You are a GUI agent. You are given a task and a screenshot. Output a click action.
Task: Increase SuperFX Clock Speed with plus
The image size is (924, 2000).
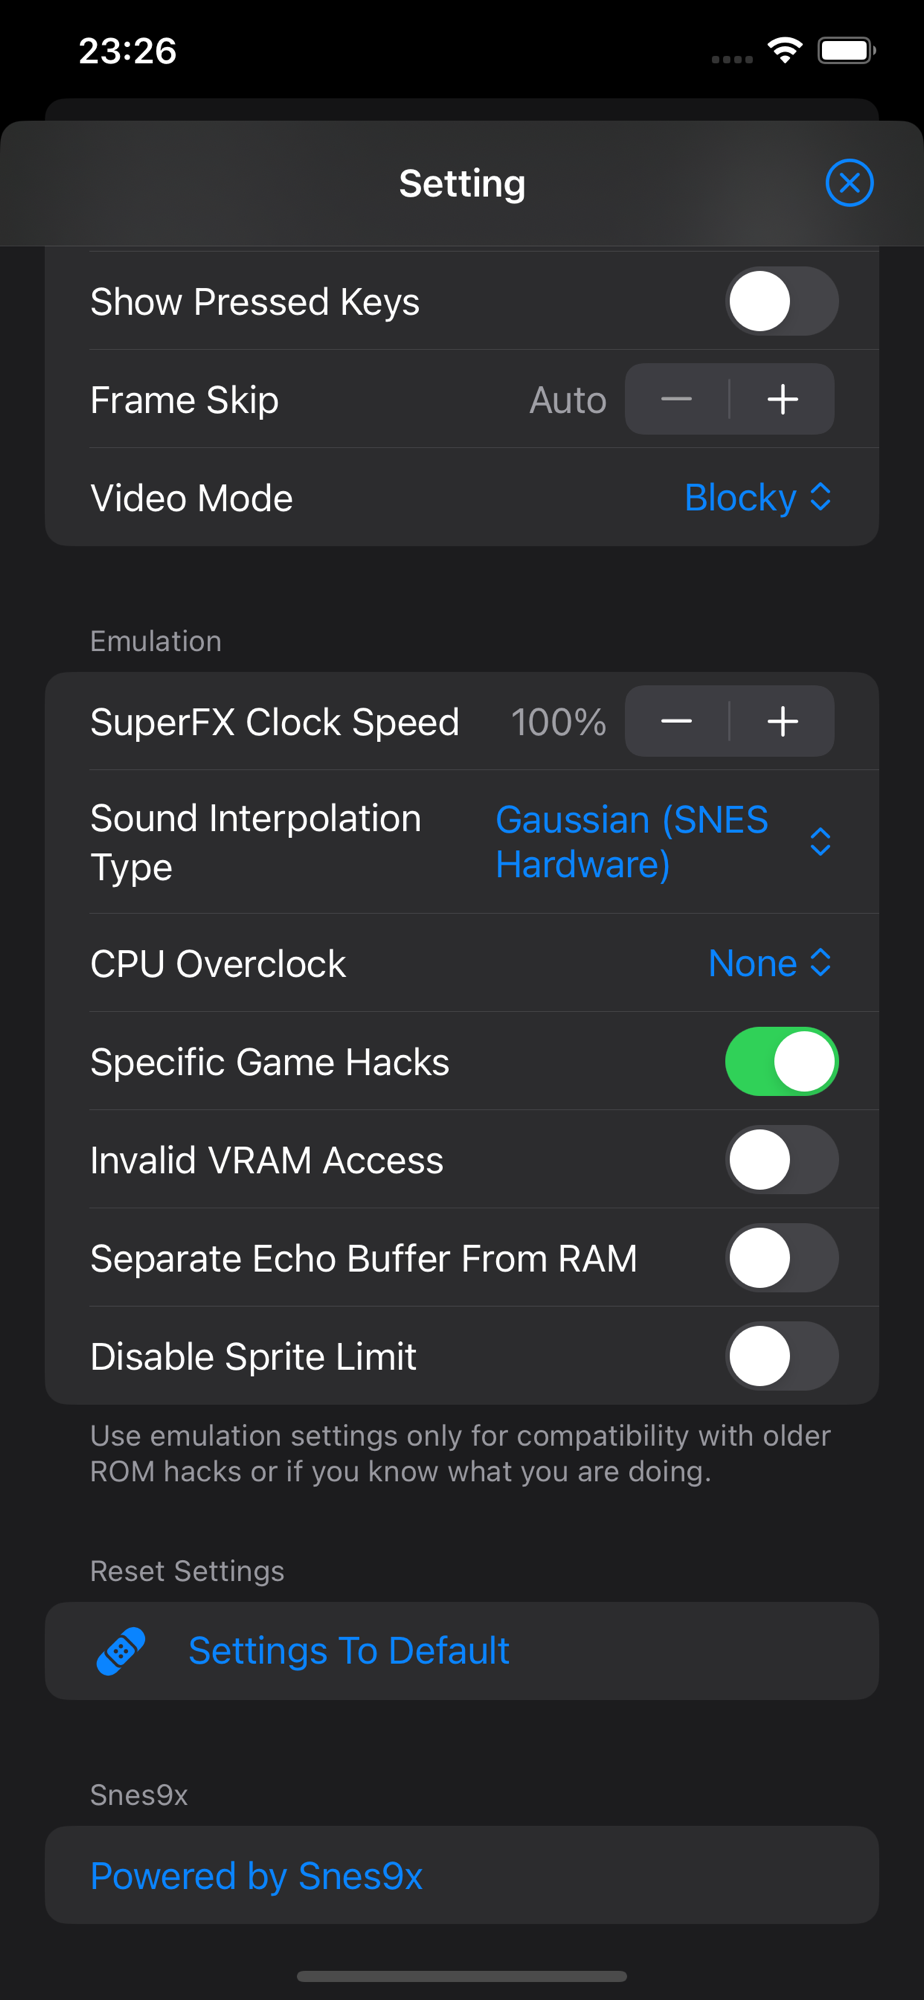(x=783, y=721)
